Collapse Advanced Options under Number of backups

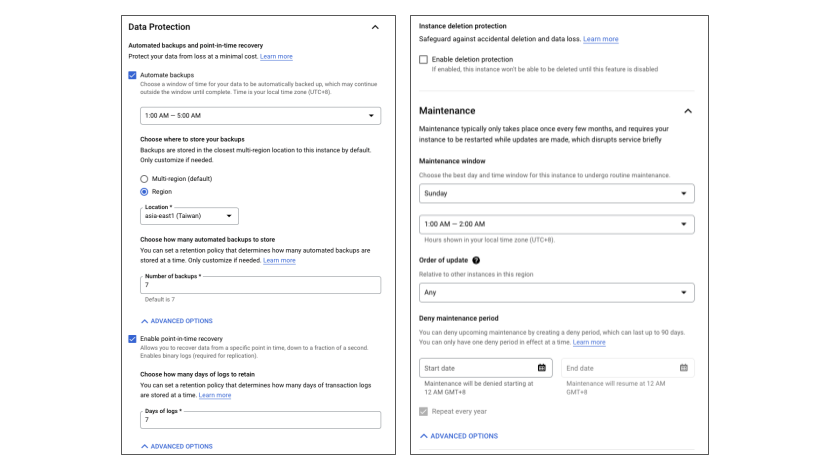[177, 321]
